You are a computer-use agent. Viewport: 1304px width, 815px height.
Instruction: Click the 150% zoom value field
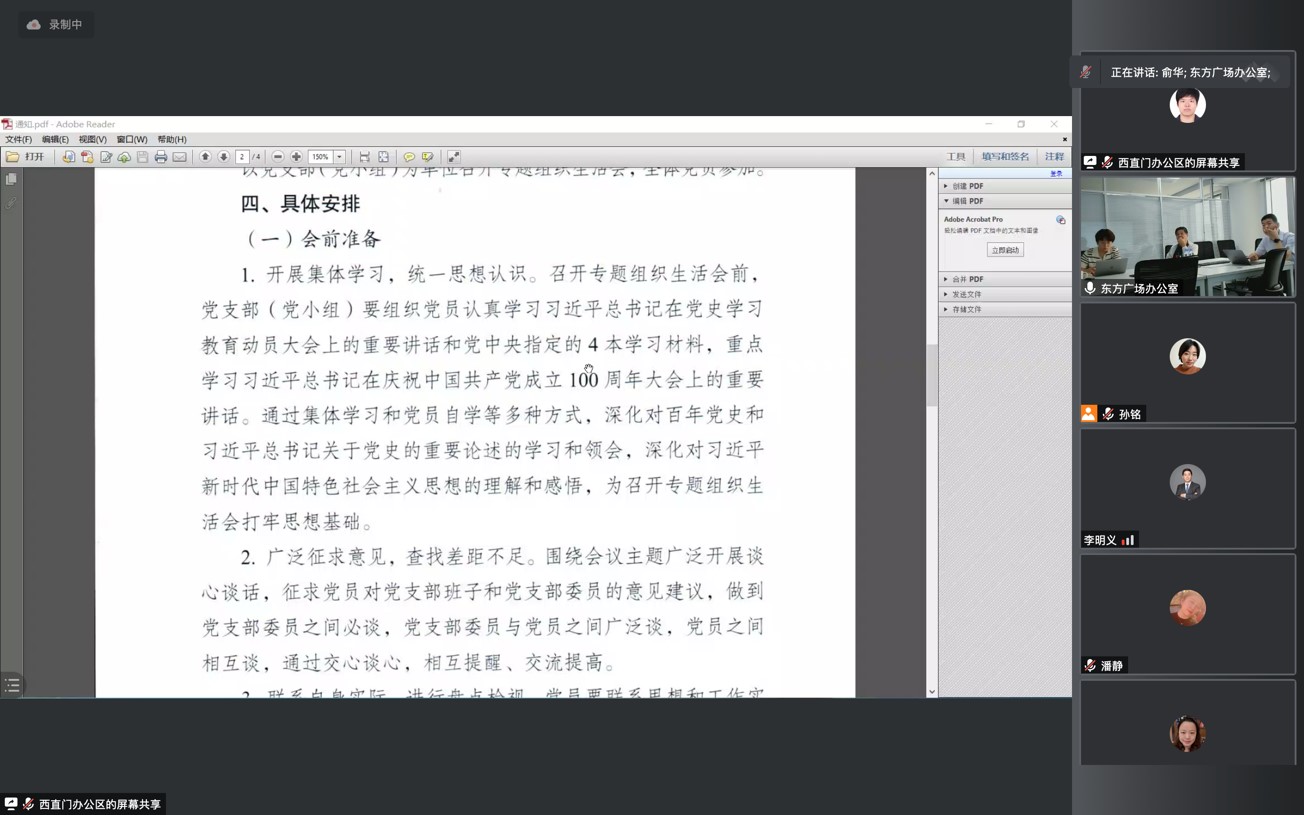320,157
